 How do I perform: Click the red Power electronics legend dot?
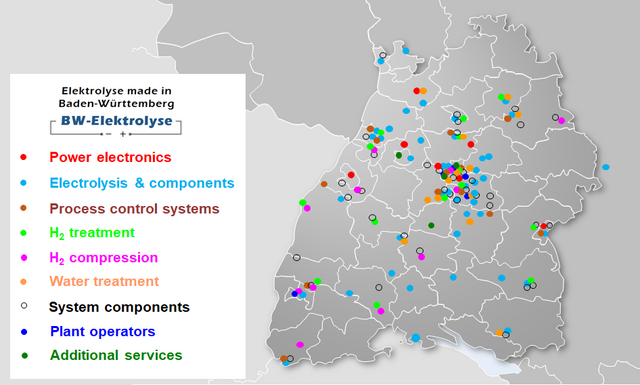[x=23, y=157]
